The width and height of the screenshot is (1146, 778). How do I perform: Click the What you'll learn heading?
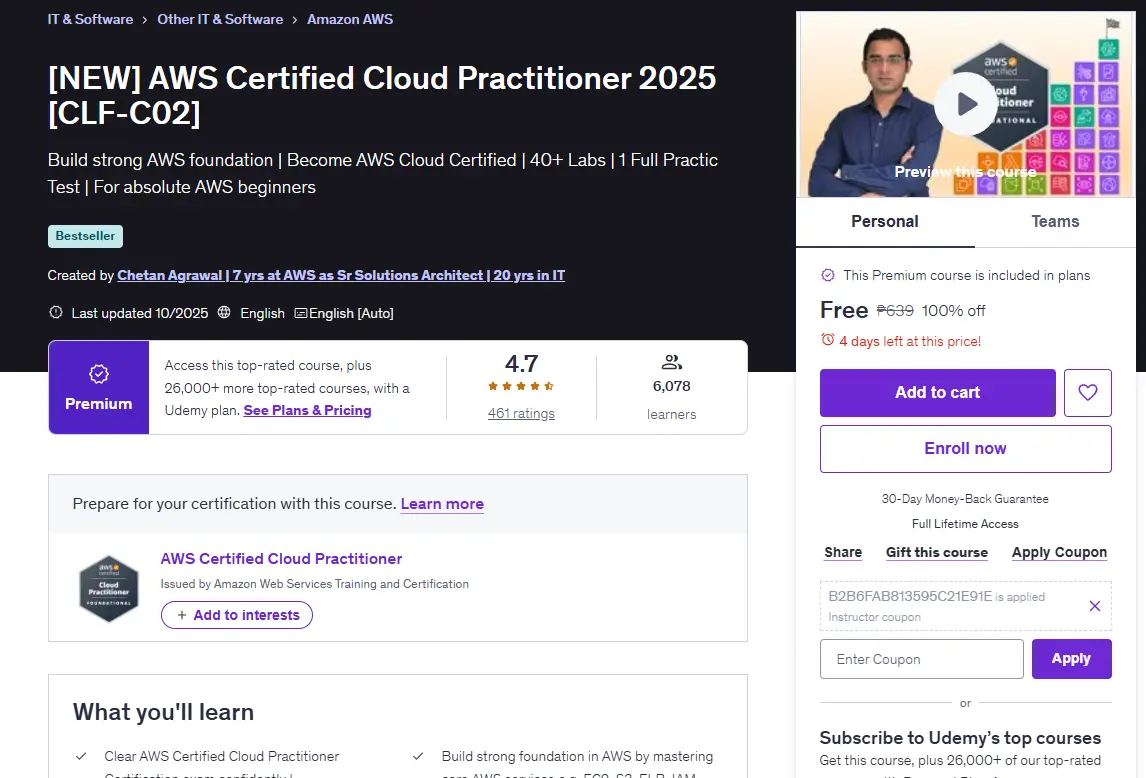pos(163,712)
